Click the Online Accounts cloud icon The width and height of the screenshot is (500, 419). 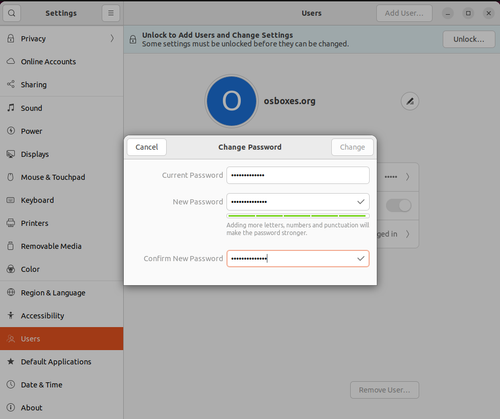pyautogui.click(x=11, y=61)
